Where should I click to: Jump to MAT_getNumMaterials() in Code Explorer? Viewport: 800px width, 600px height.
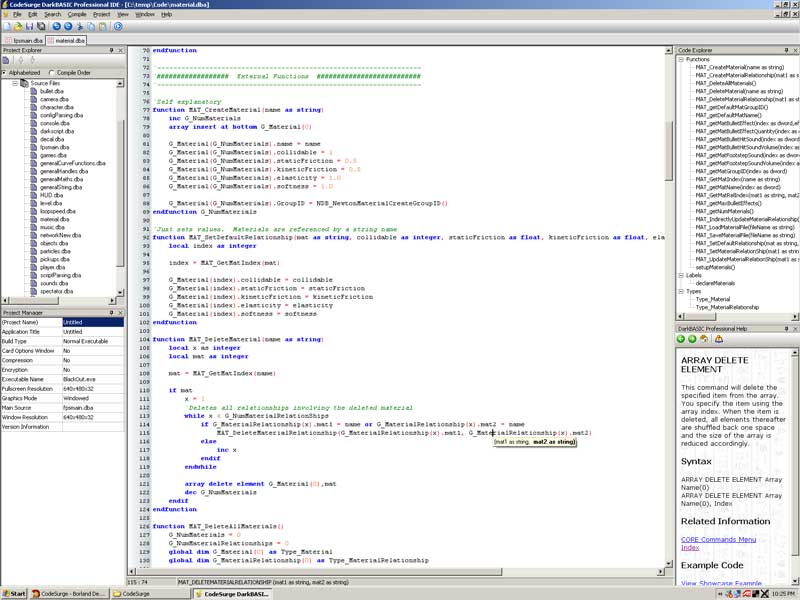pos(724,211)
